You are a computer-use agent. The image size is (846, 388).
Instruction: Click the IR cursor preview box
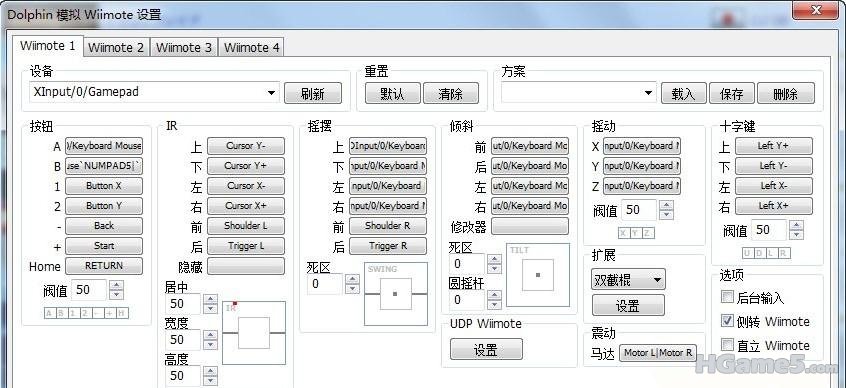tap(254, 333)
